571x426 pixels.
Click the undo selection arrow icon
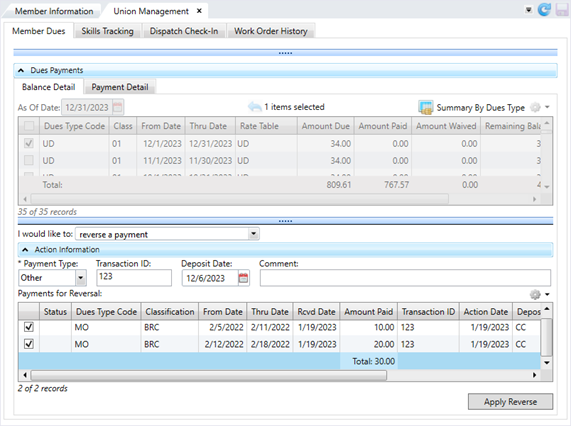255,107
